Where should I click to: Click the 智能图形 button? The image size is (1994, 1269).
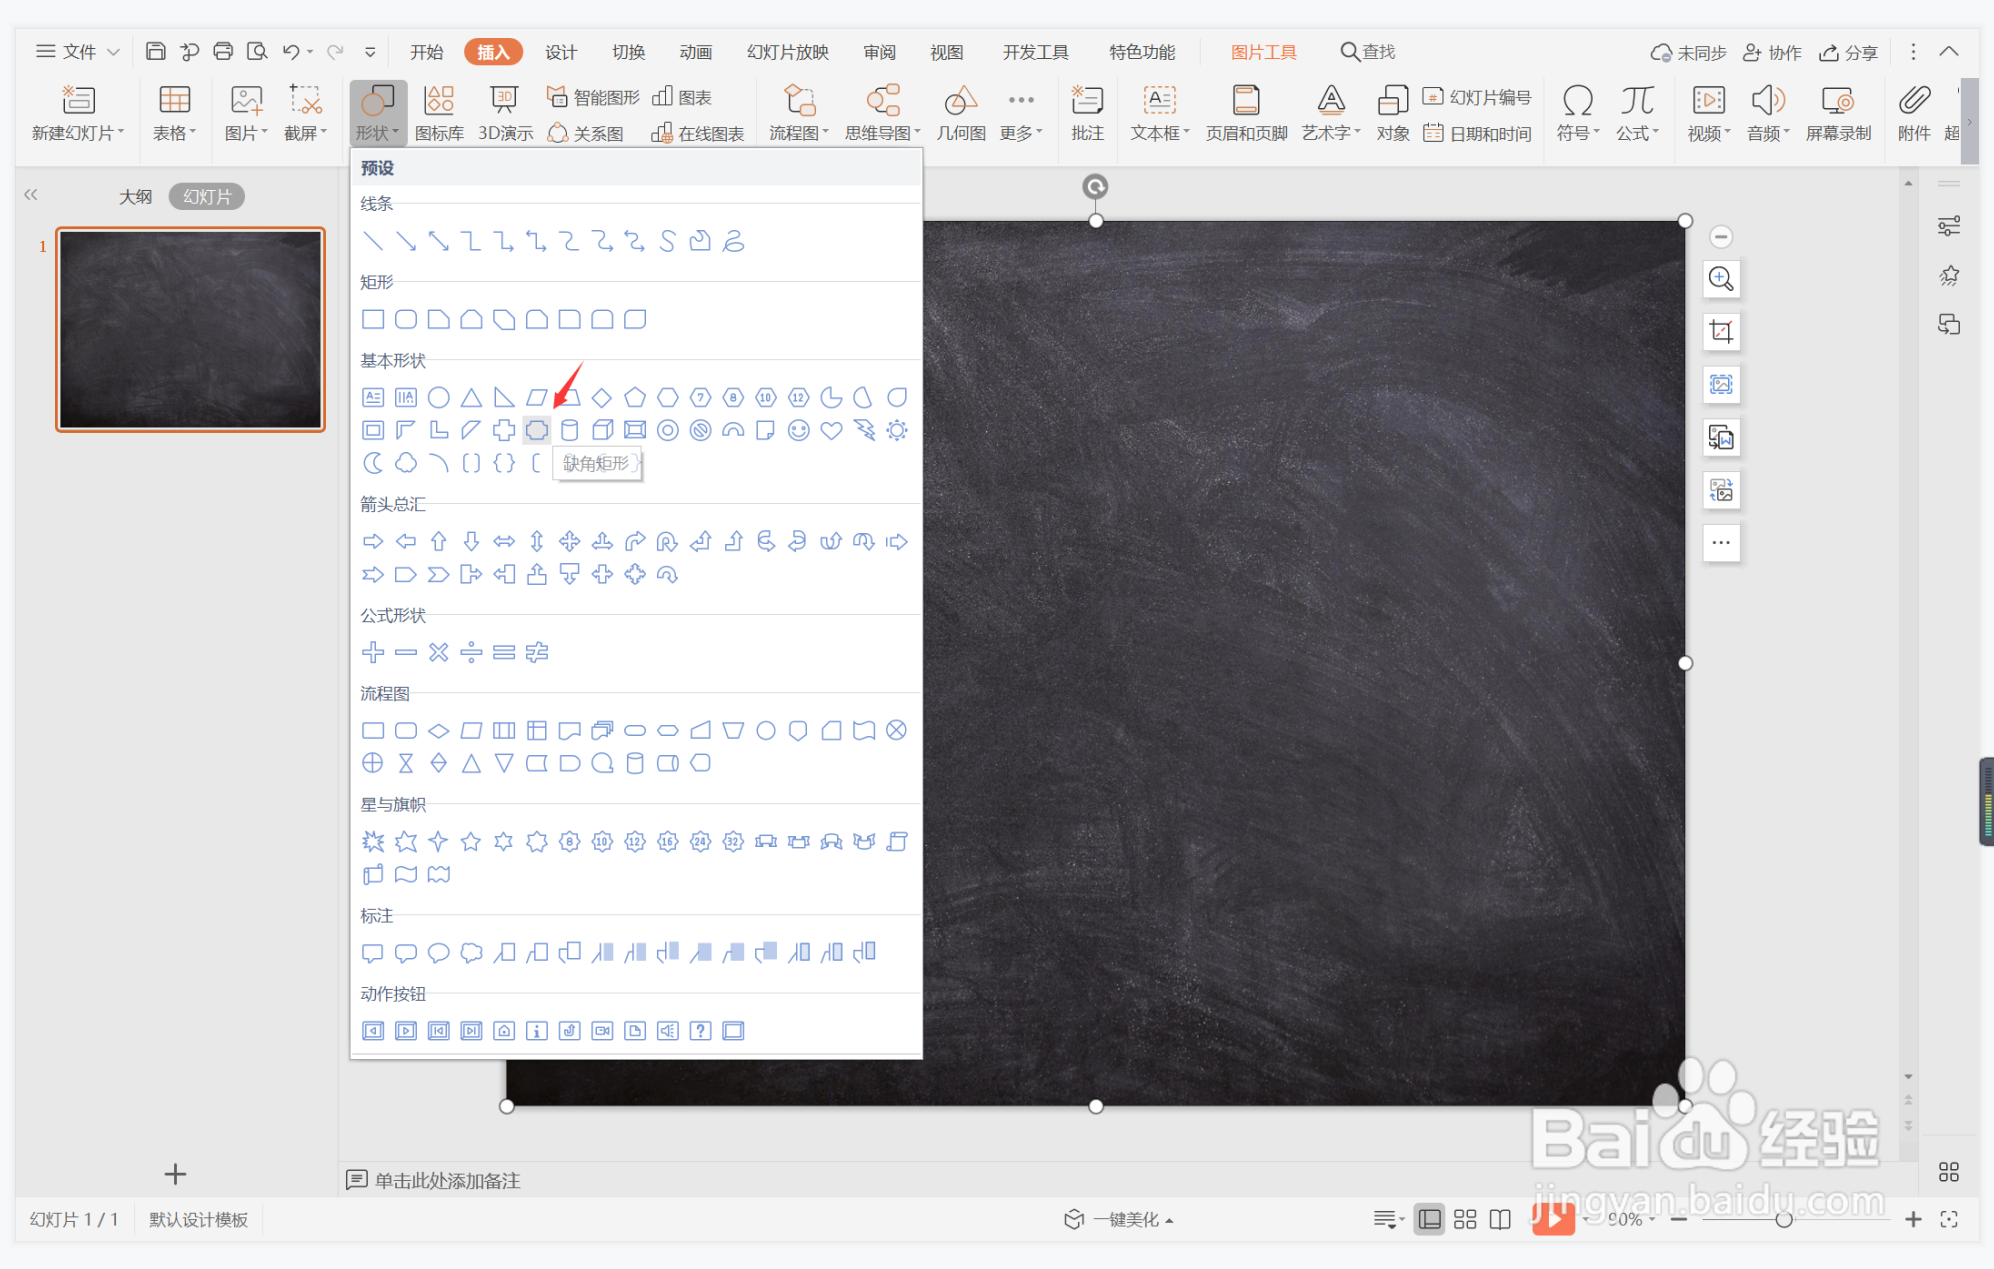(593, 97)
